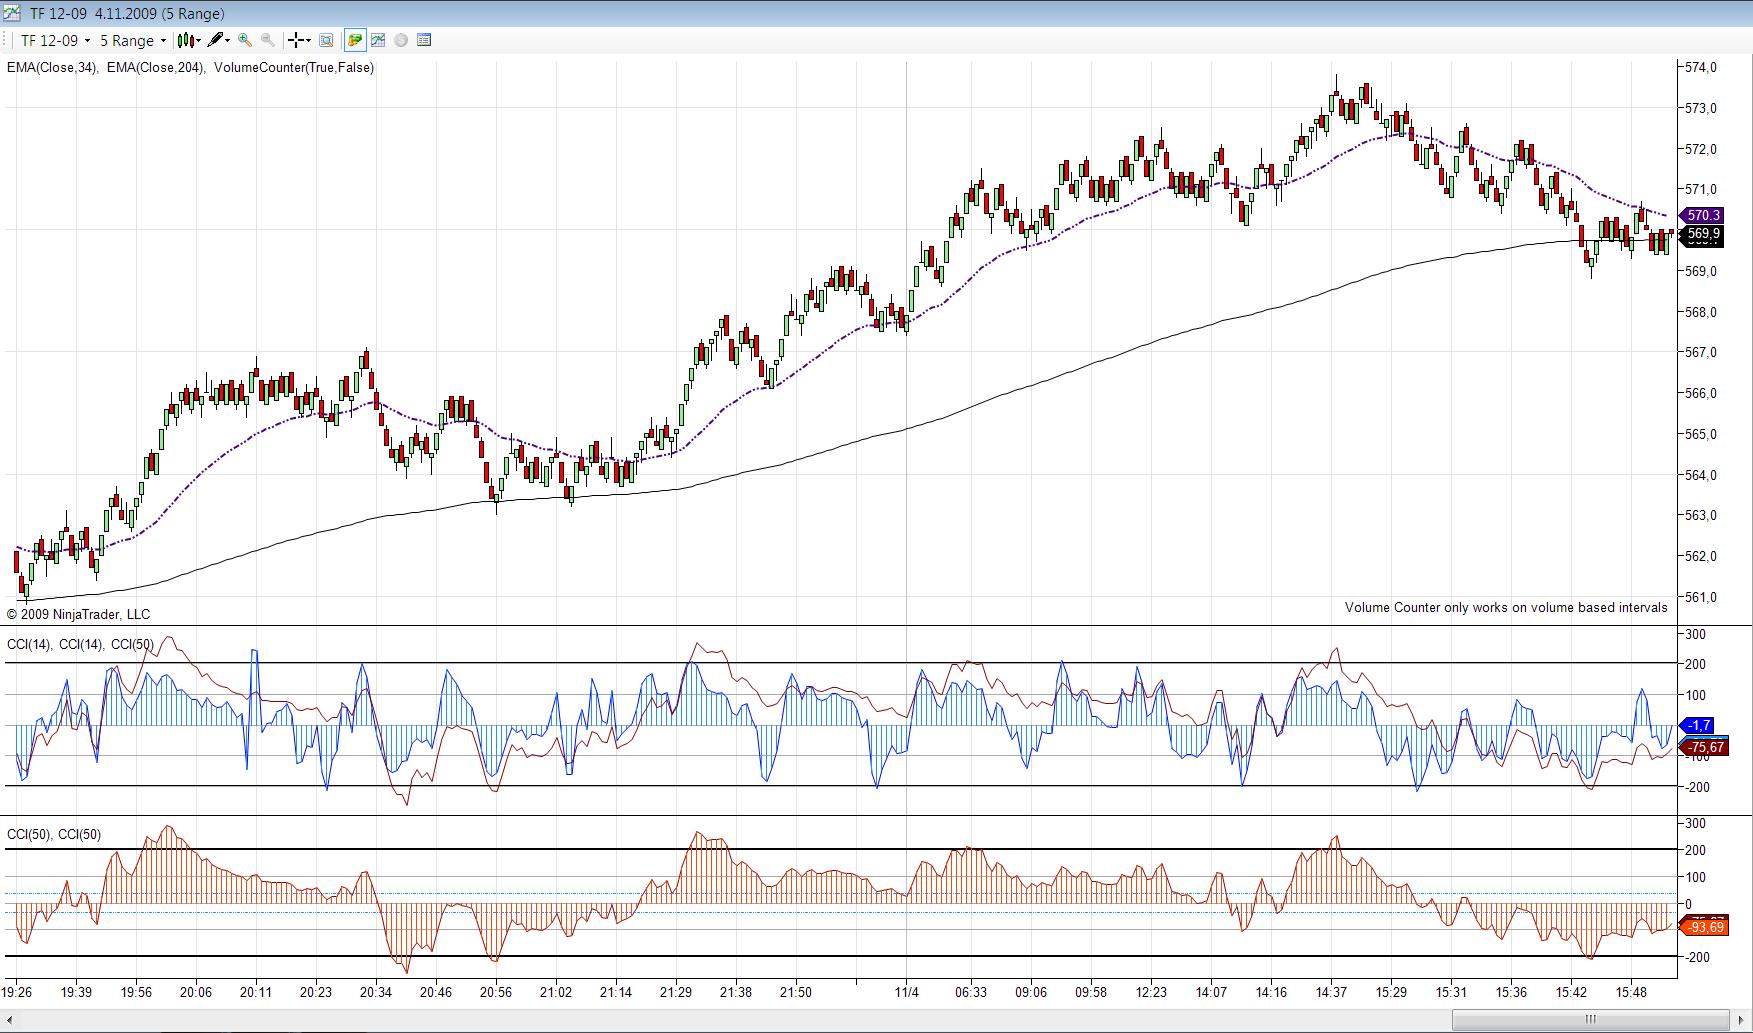Expand the chart style dropdown arrow
This screenshot has height=1033, width=1753.
coord(198,41)
